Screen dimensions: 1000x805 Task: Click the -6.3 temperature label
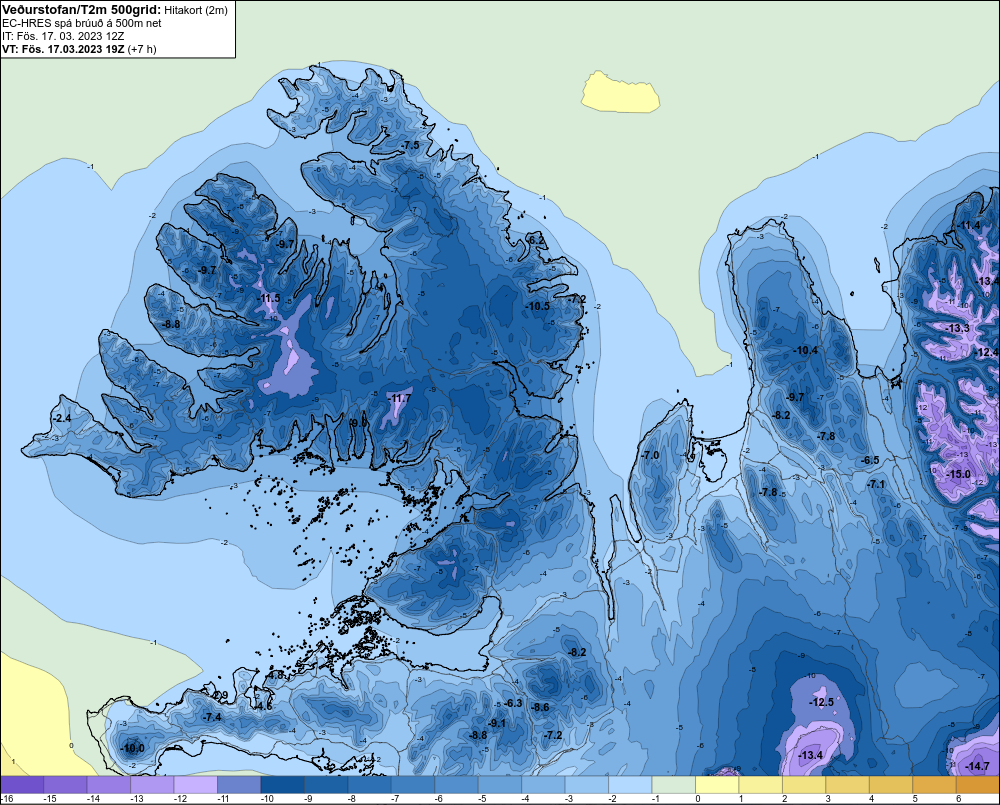coord(513,703)
